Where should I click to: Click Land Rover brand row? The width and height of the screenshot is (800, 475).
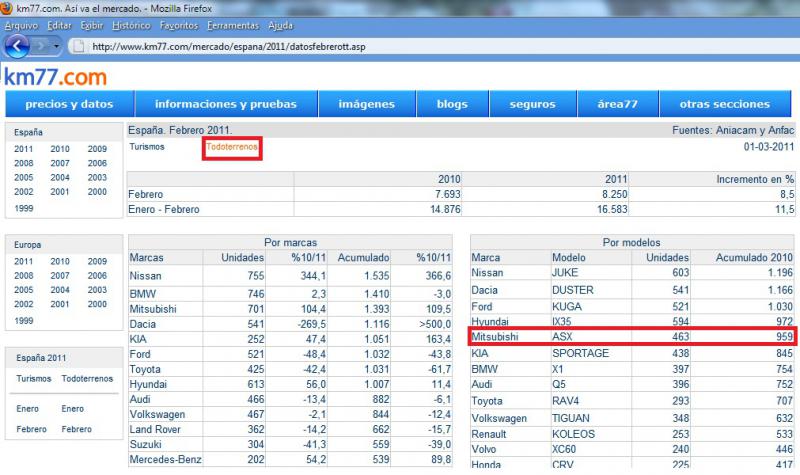click(290, 430)
